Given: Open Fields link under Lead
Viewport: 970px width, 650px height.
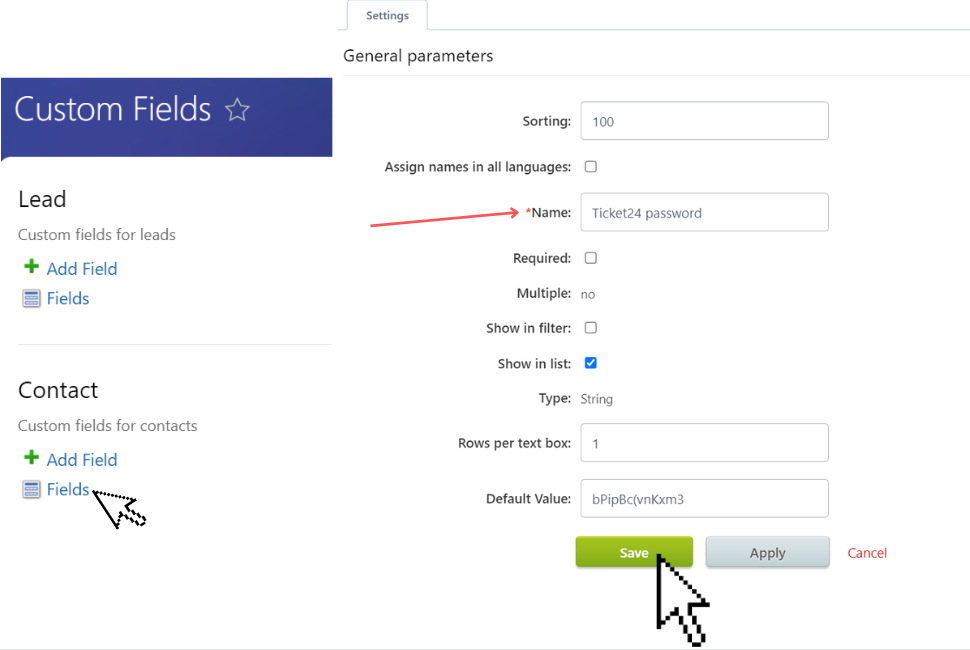Looking at the screenshot, I should tap(68, 299).
